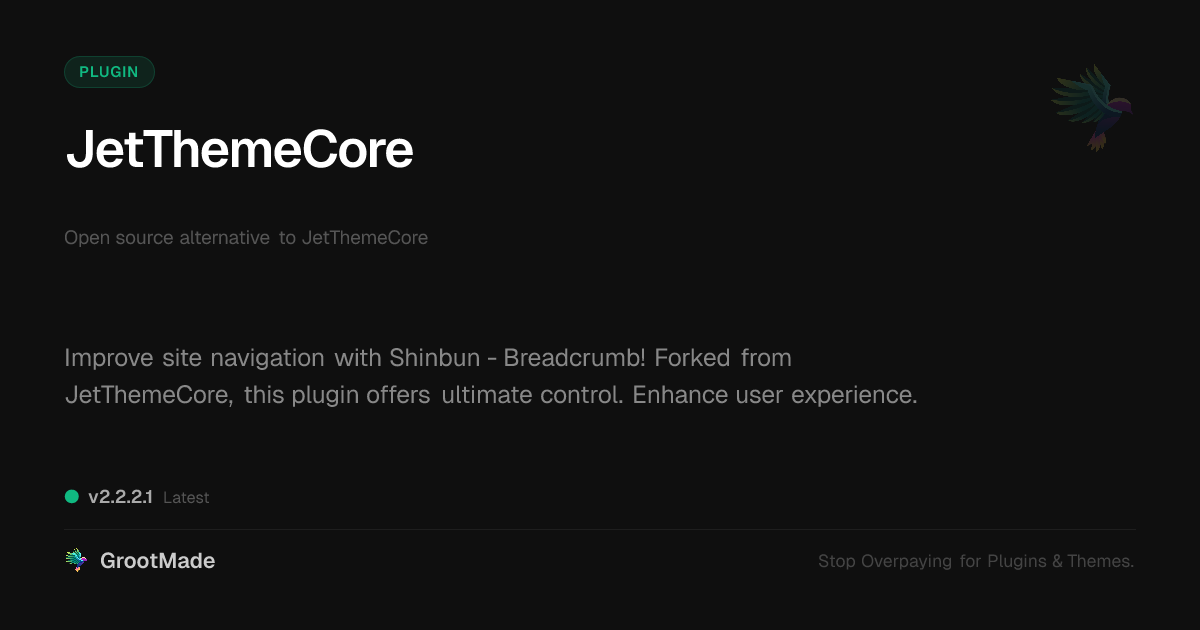Click the green status dot beside the version
The height and width of the screenshot is (630, 1200).
72,496
